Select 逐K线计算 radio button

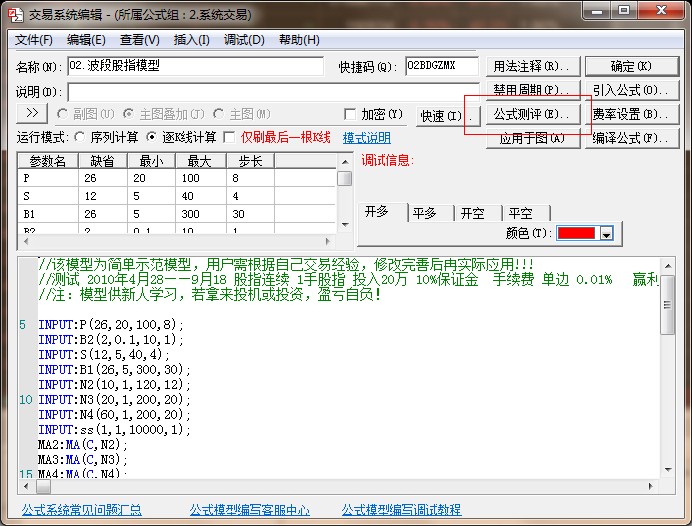(x=152, y=137)
